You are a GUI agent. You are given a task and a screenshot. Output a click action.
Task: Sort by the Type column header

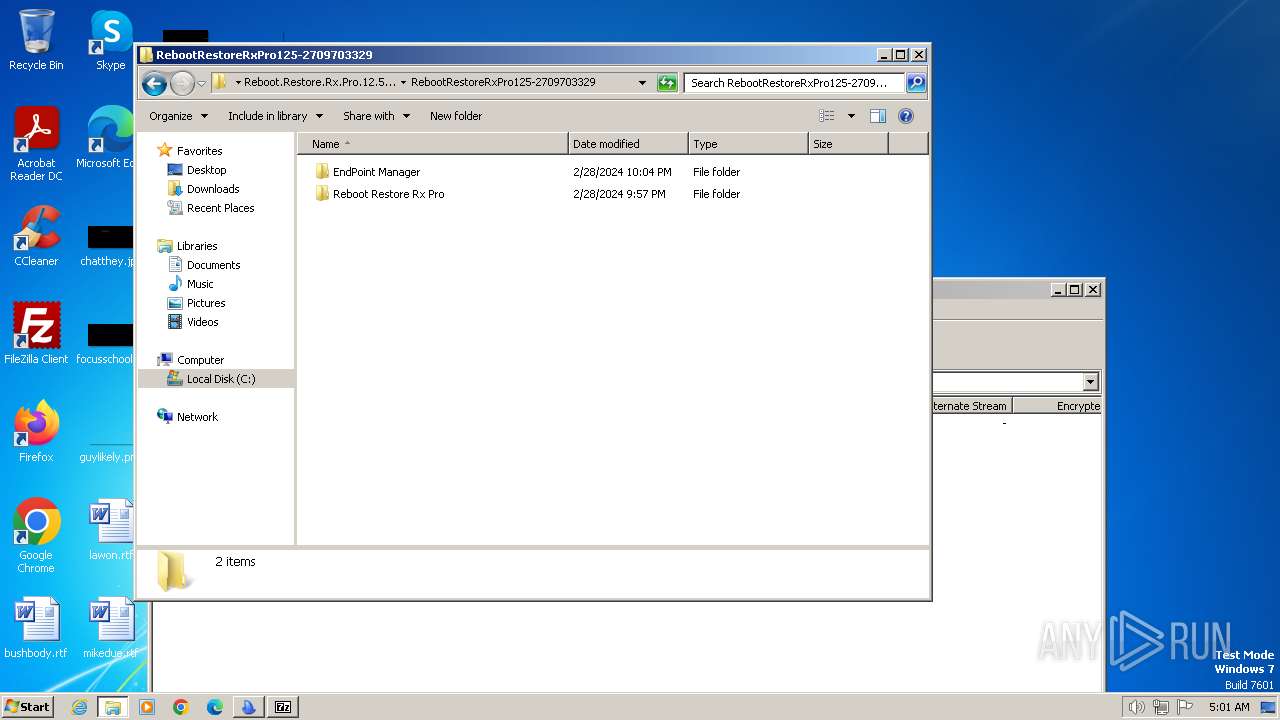pos(748,144)
